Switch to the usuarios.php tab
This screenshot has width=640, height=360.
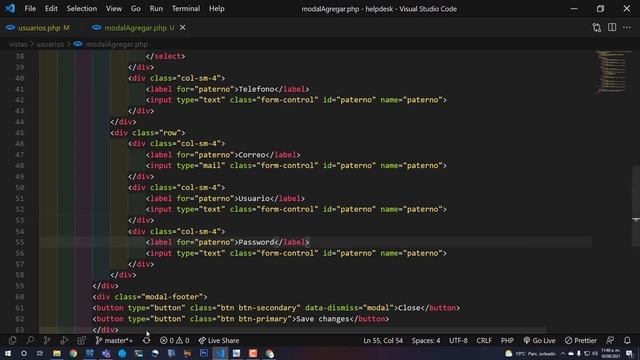pyautogui.click(x=38, y=28)
